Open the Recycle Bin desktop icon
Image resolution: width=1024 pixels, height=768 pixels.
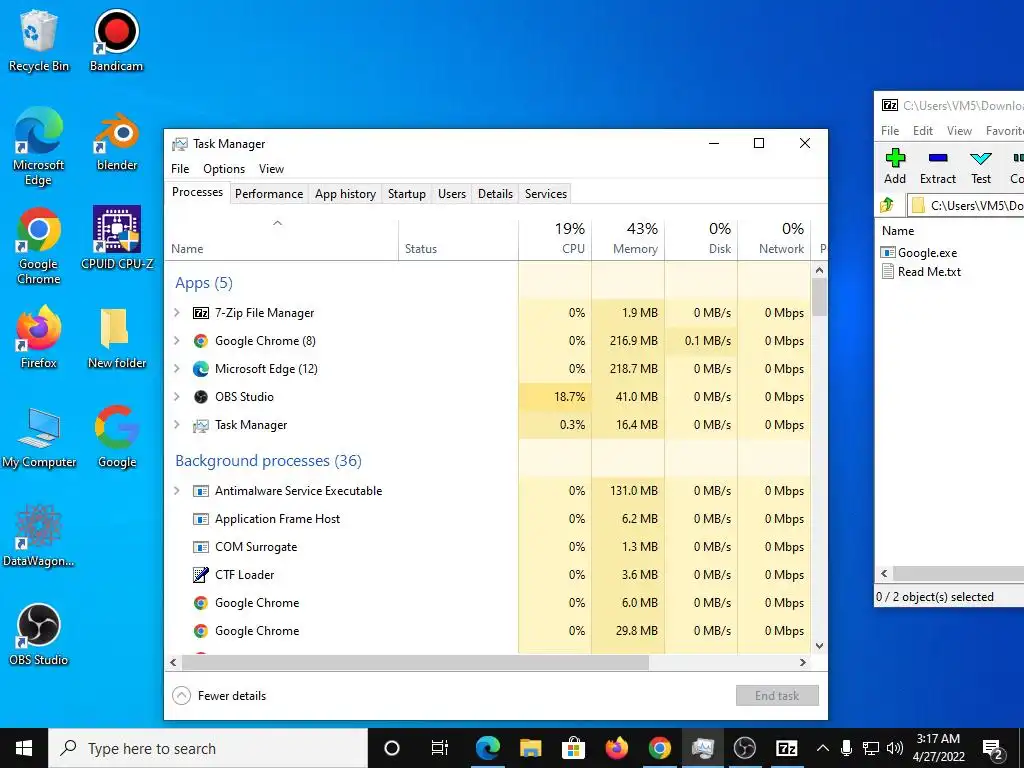point(39,40)
